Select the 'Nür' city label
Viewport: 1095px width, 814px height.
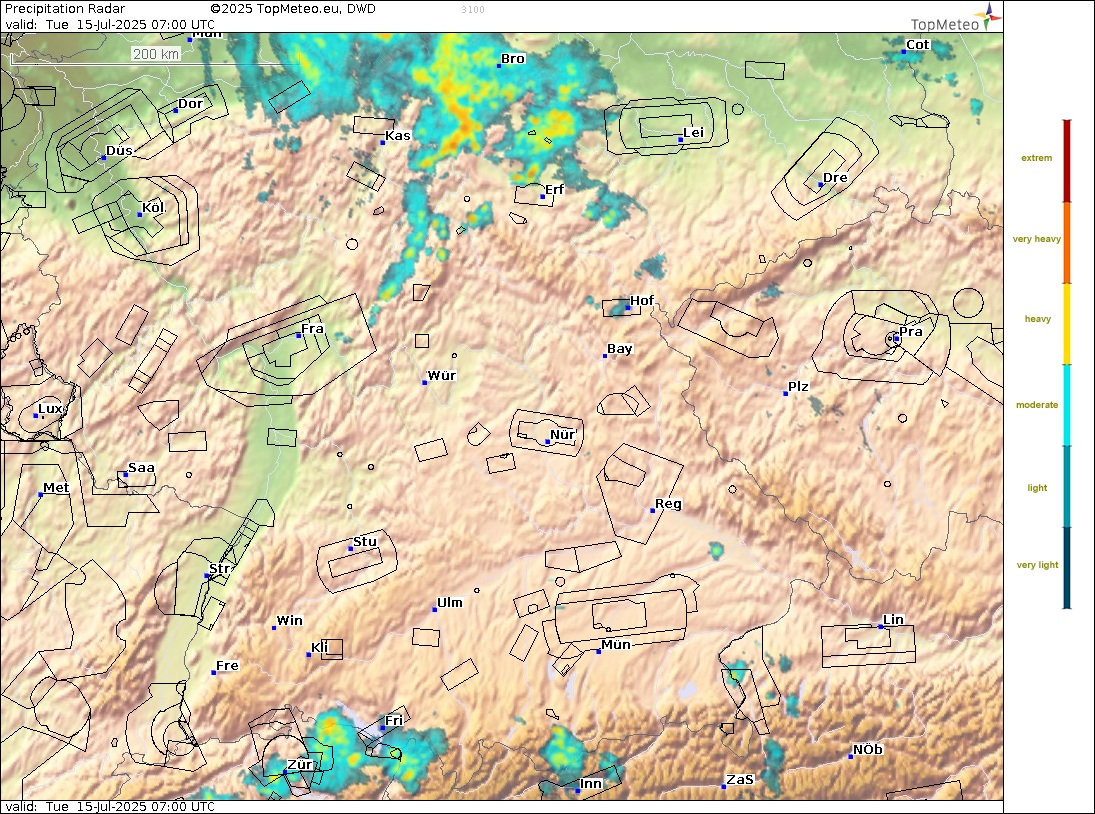click(x=562, y=435)
